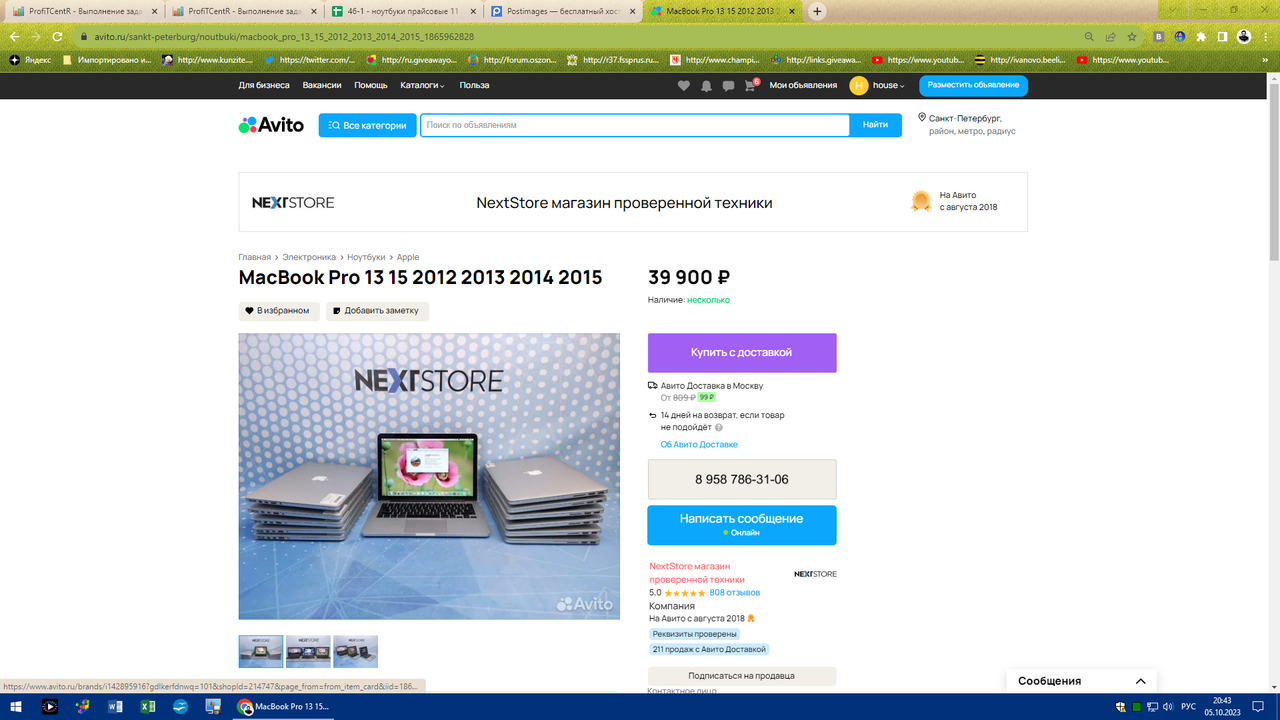This screenshot has height=720, width=1280.
Task: Bookmark this page with star icon
Action: pos(1132,36)
